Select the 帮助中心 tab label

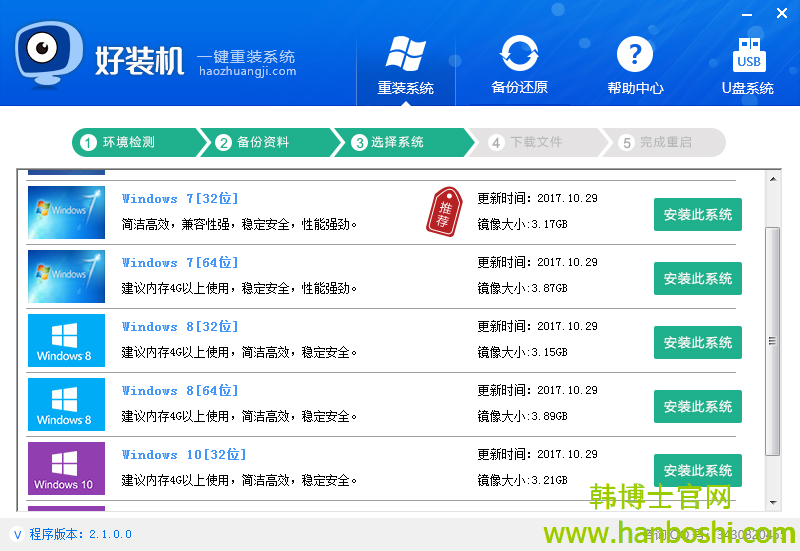point(635,88)
